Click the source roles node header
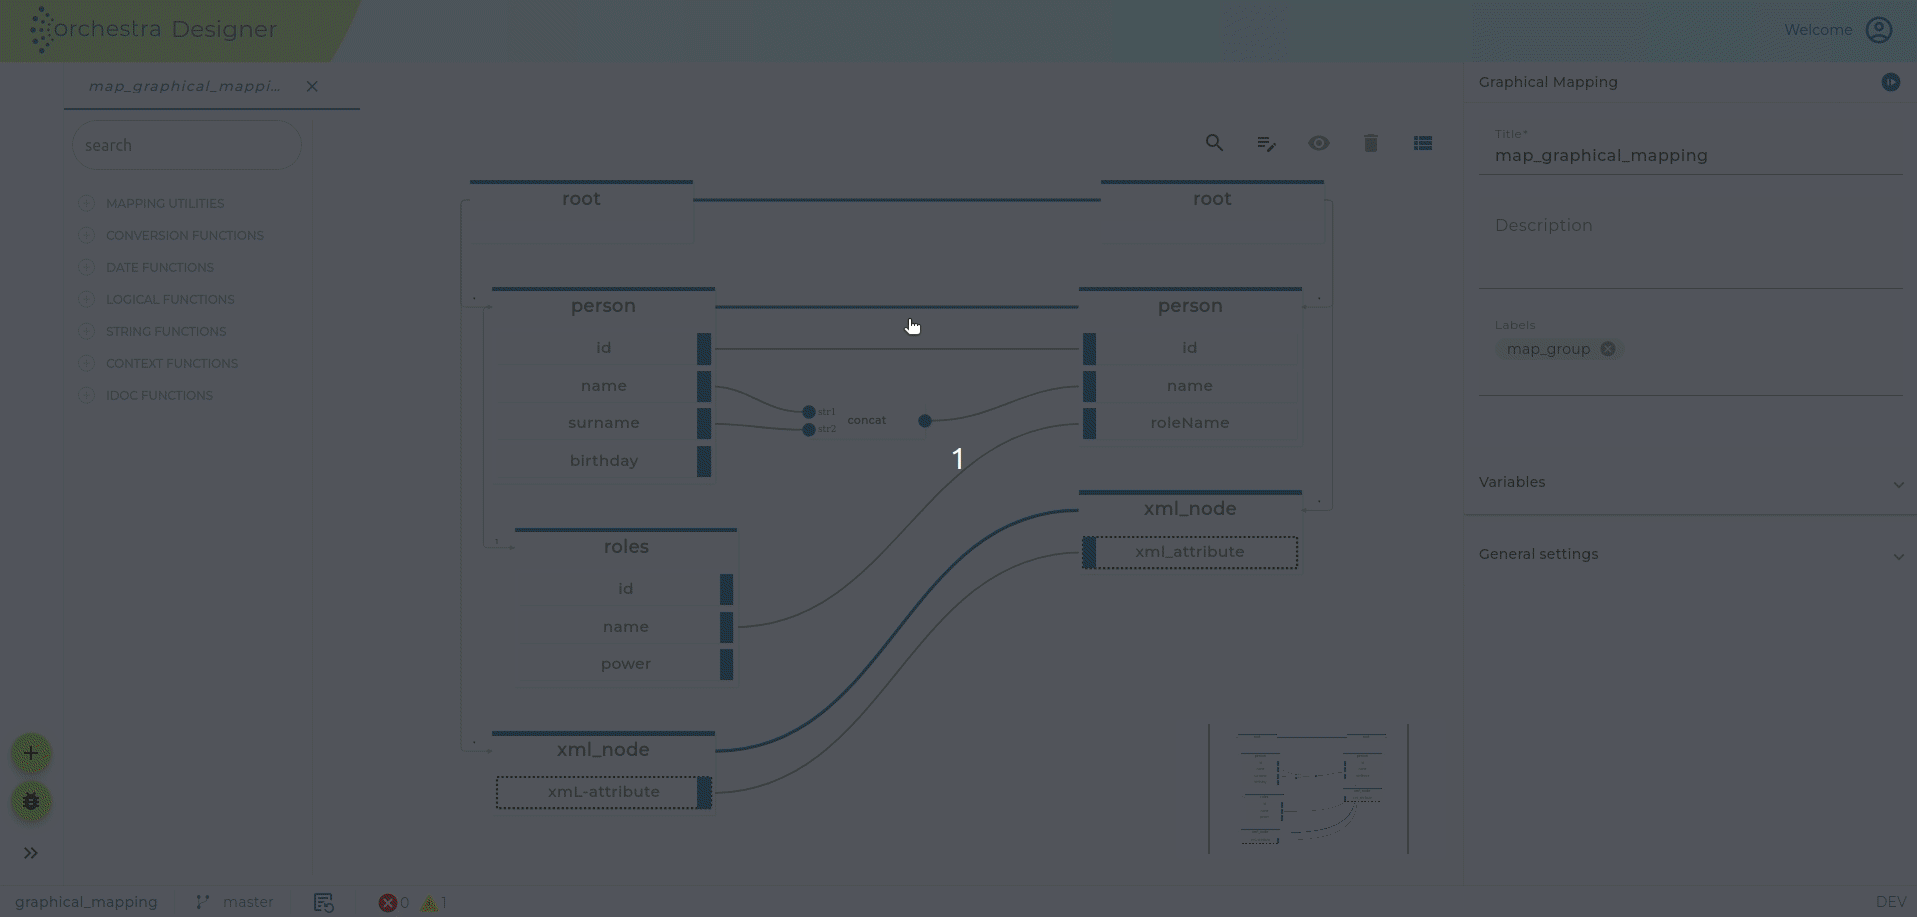Screen dimensions: 1917x917 click(x=626, y=547)
